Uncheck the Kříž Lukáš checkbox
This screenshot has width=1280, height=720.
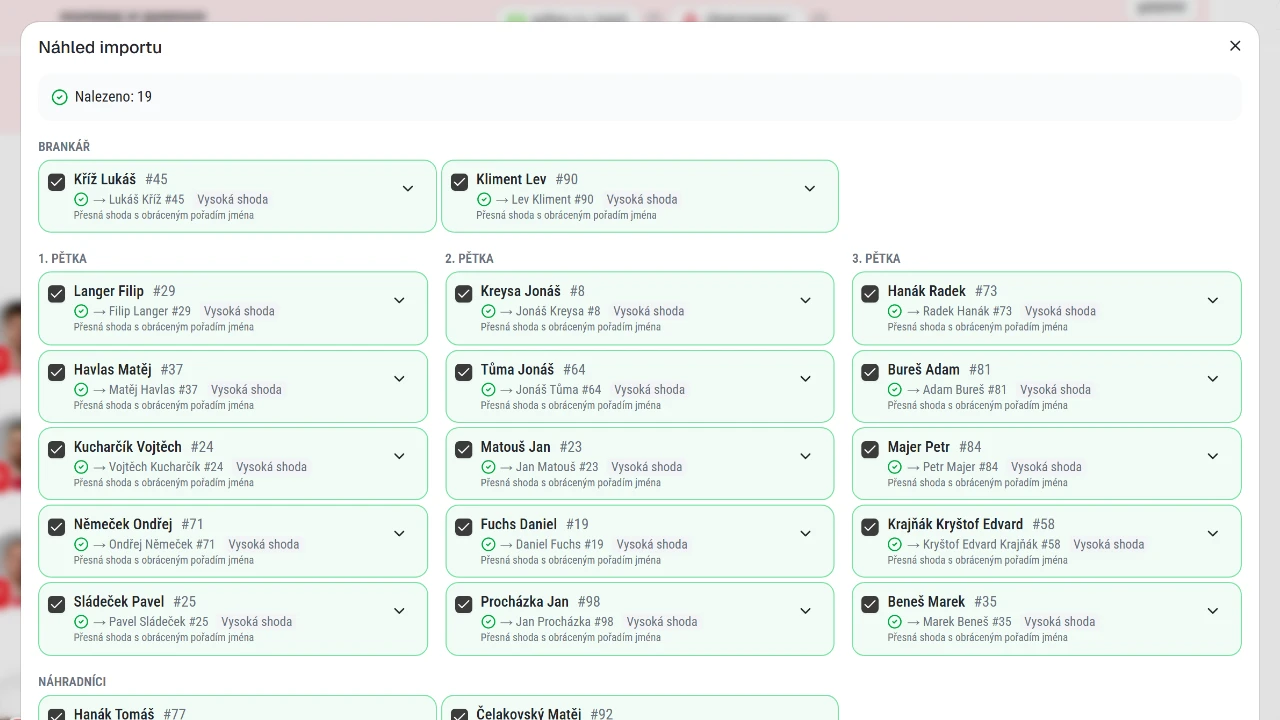pyautogui.click(x=57, y=182)
